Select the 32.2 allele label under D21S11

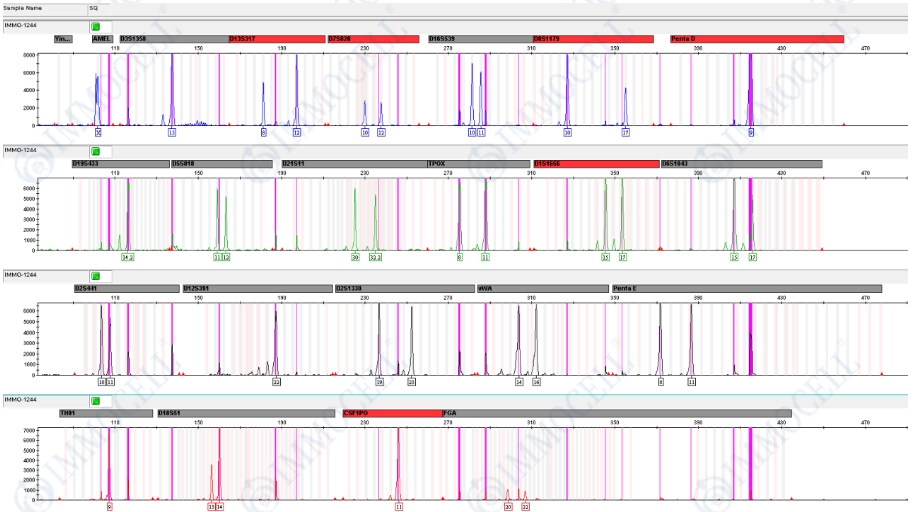point(376,257)
